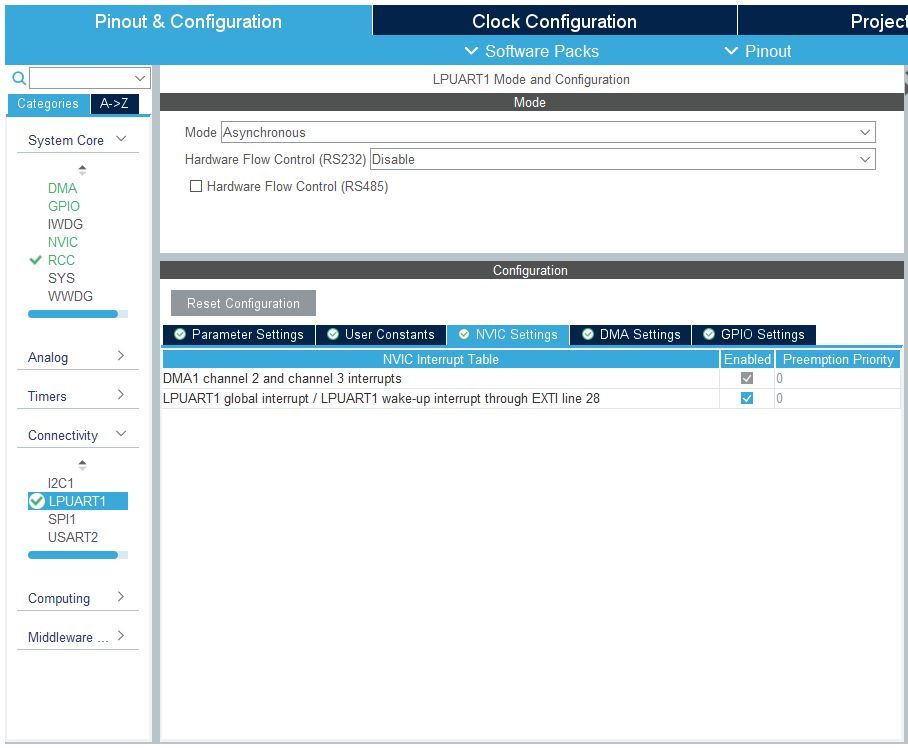Open the NVIC Settings tab
908x748 pixels.
pos(508,335)
